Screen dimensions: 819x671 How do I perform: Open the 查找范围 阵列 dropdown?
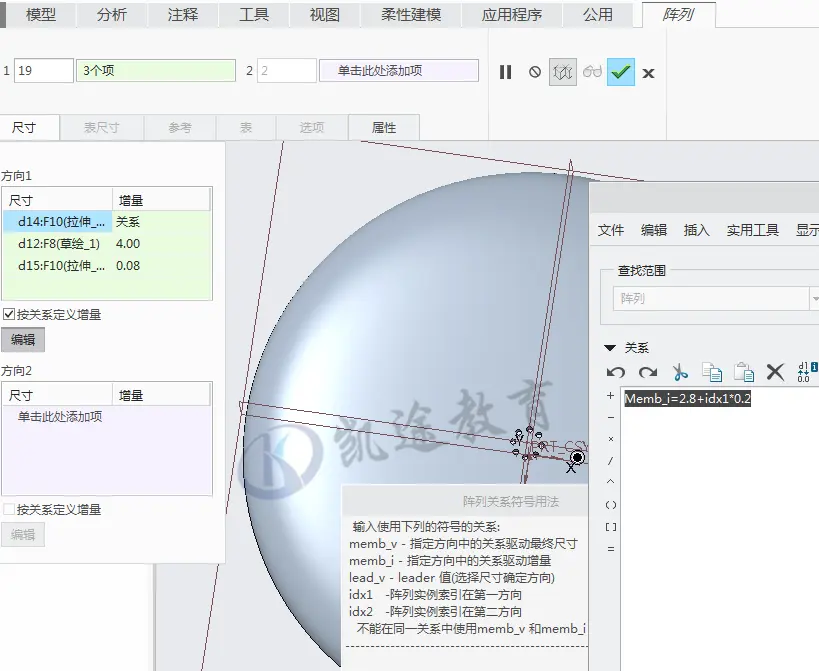(x=715, y=299)
